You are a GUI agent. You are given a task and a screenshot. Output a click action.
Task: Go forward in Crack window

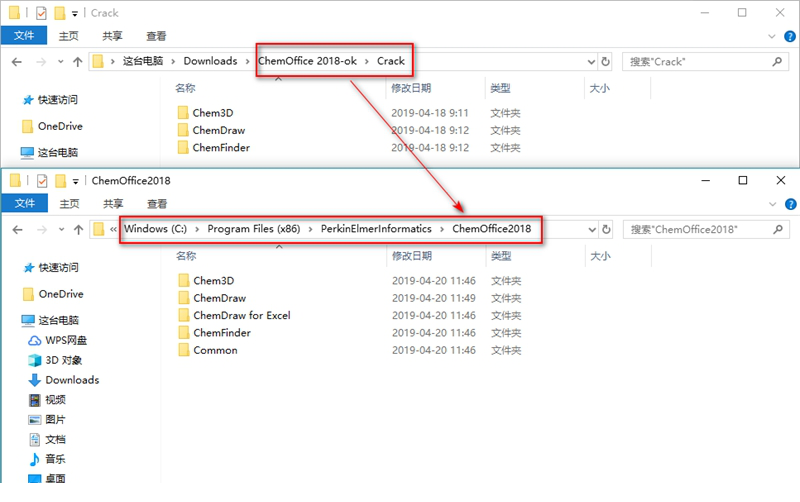[41, 62]
